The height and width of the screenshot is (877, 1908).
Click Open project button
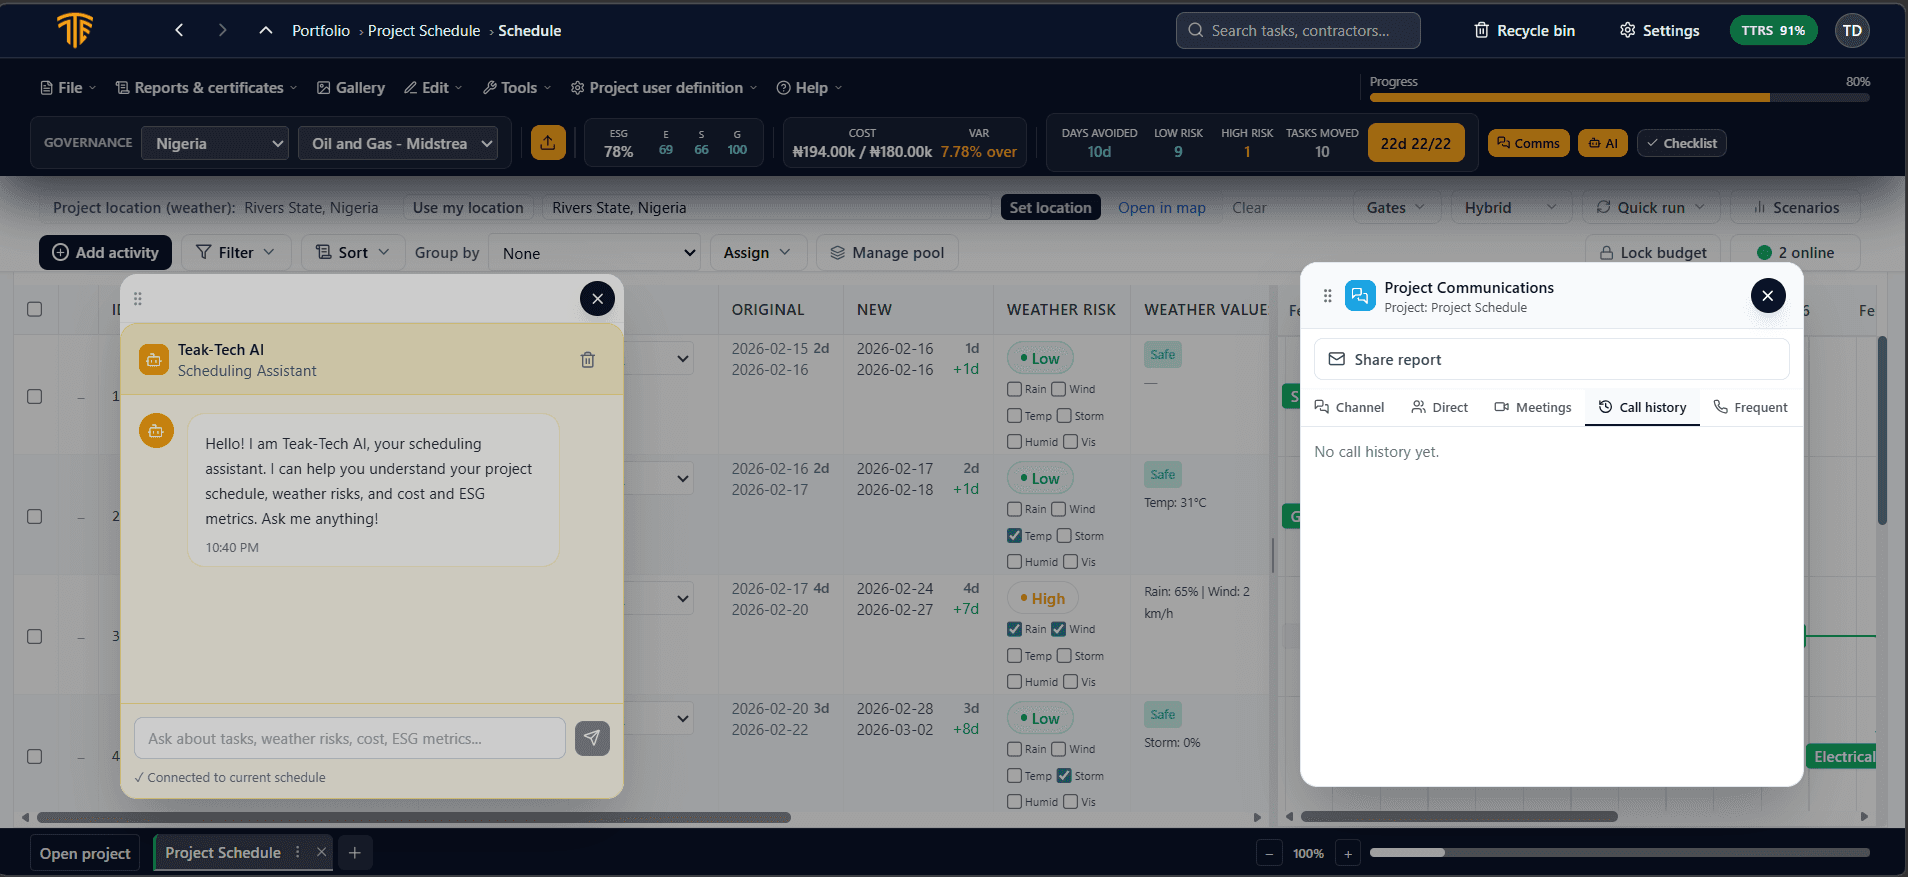click(85, 853)
